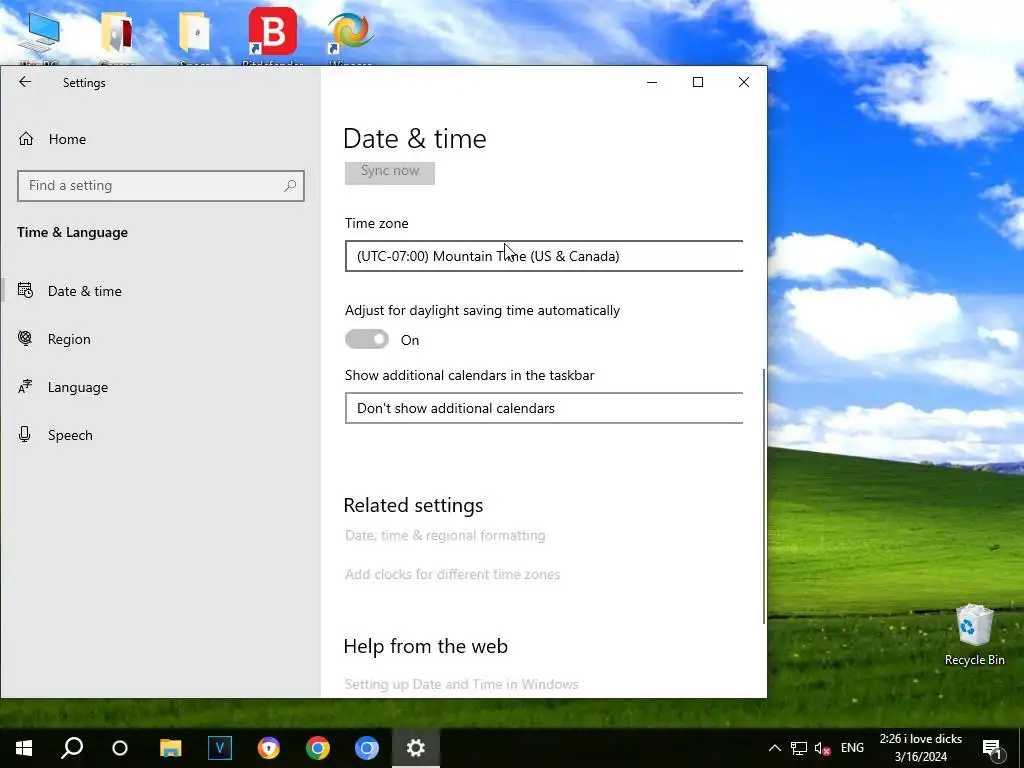Screen dimensions: 1024x768
Task: Open the additional calendars dropdown
Action: (x=544, y=408)
